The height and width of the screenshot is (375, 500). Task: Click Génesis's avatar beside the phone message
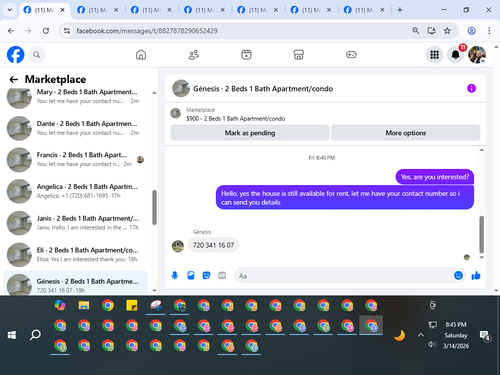(x=178, y=246)
